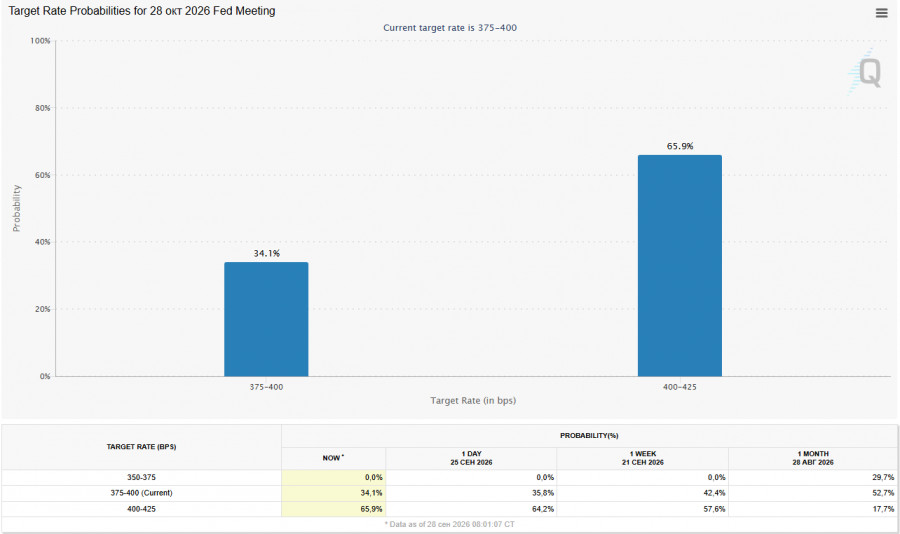This screenshot has width=900, height=534.
Task: Click the QuikStrike Q watermark logo
Action: (864, 71)
